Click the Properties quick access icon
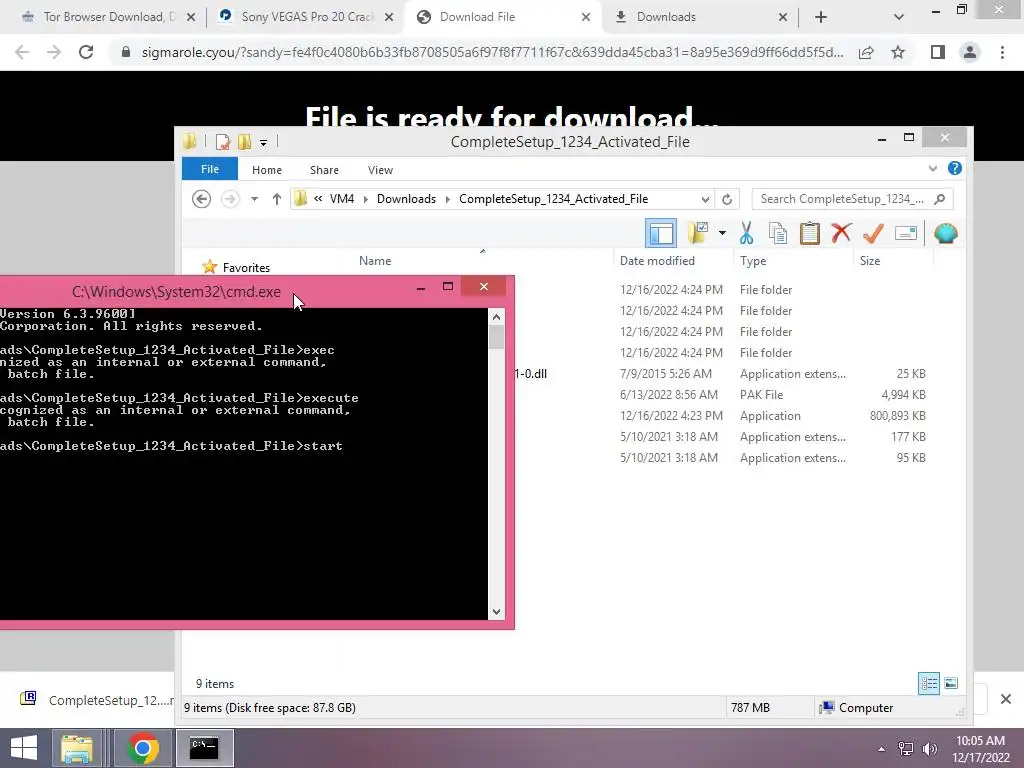The width and height of the screenshot is (1024, 768). 223,142
